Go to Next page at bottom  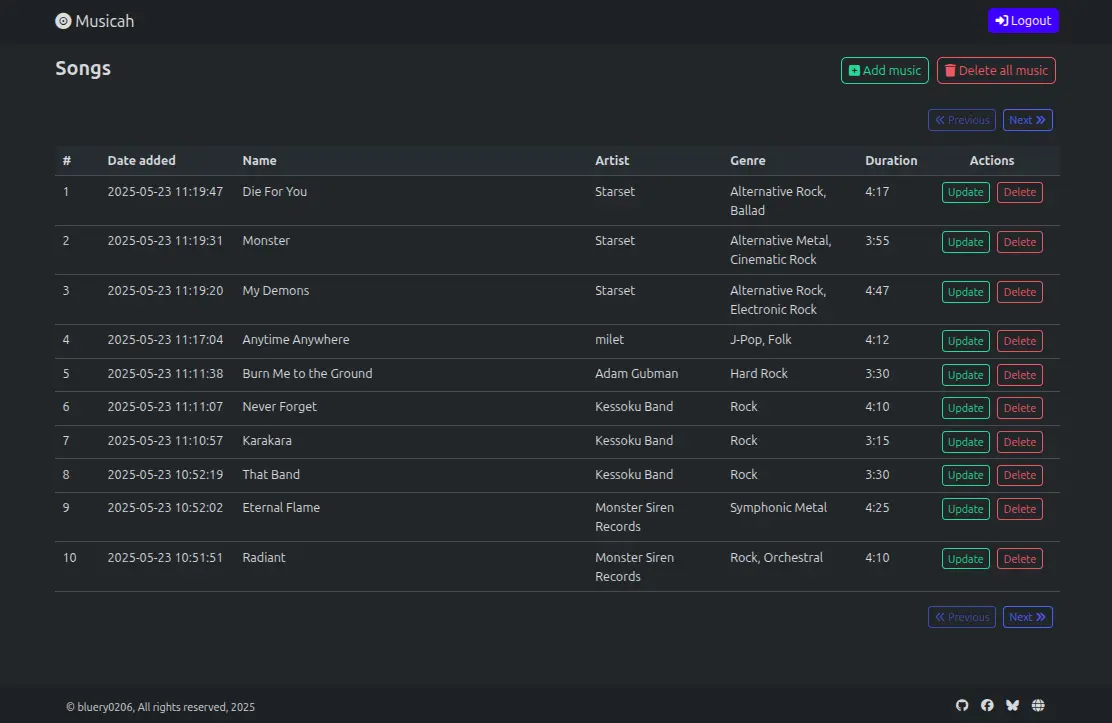point(1027,617)
